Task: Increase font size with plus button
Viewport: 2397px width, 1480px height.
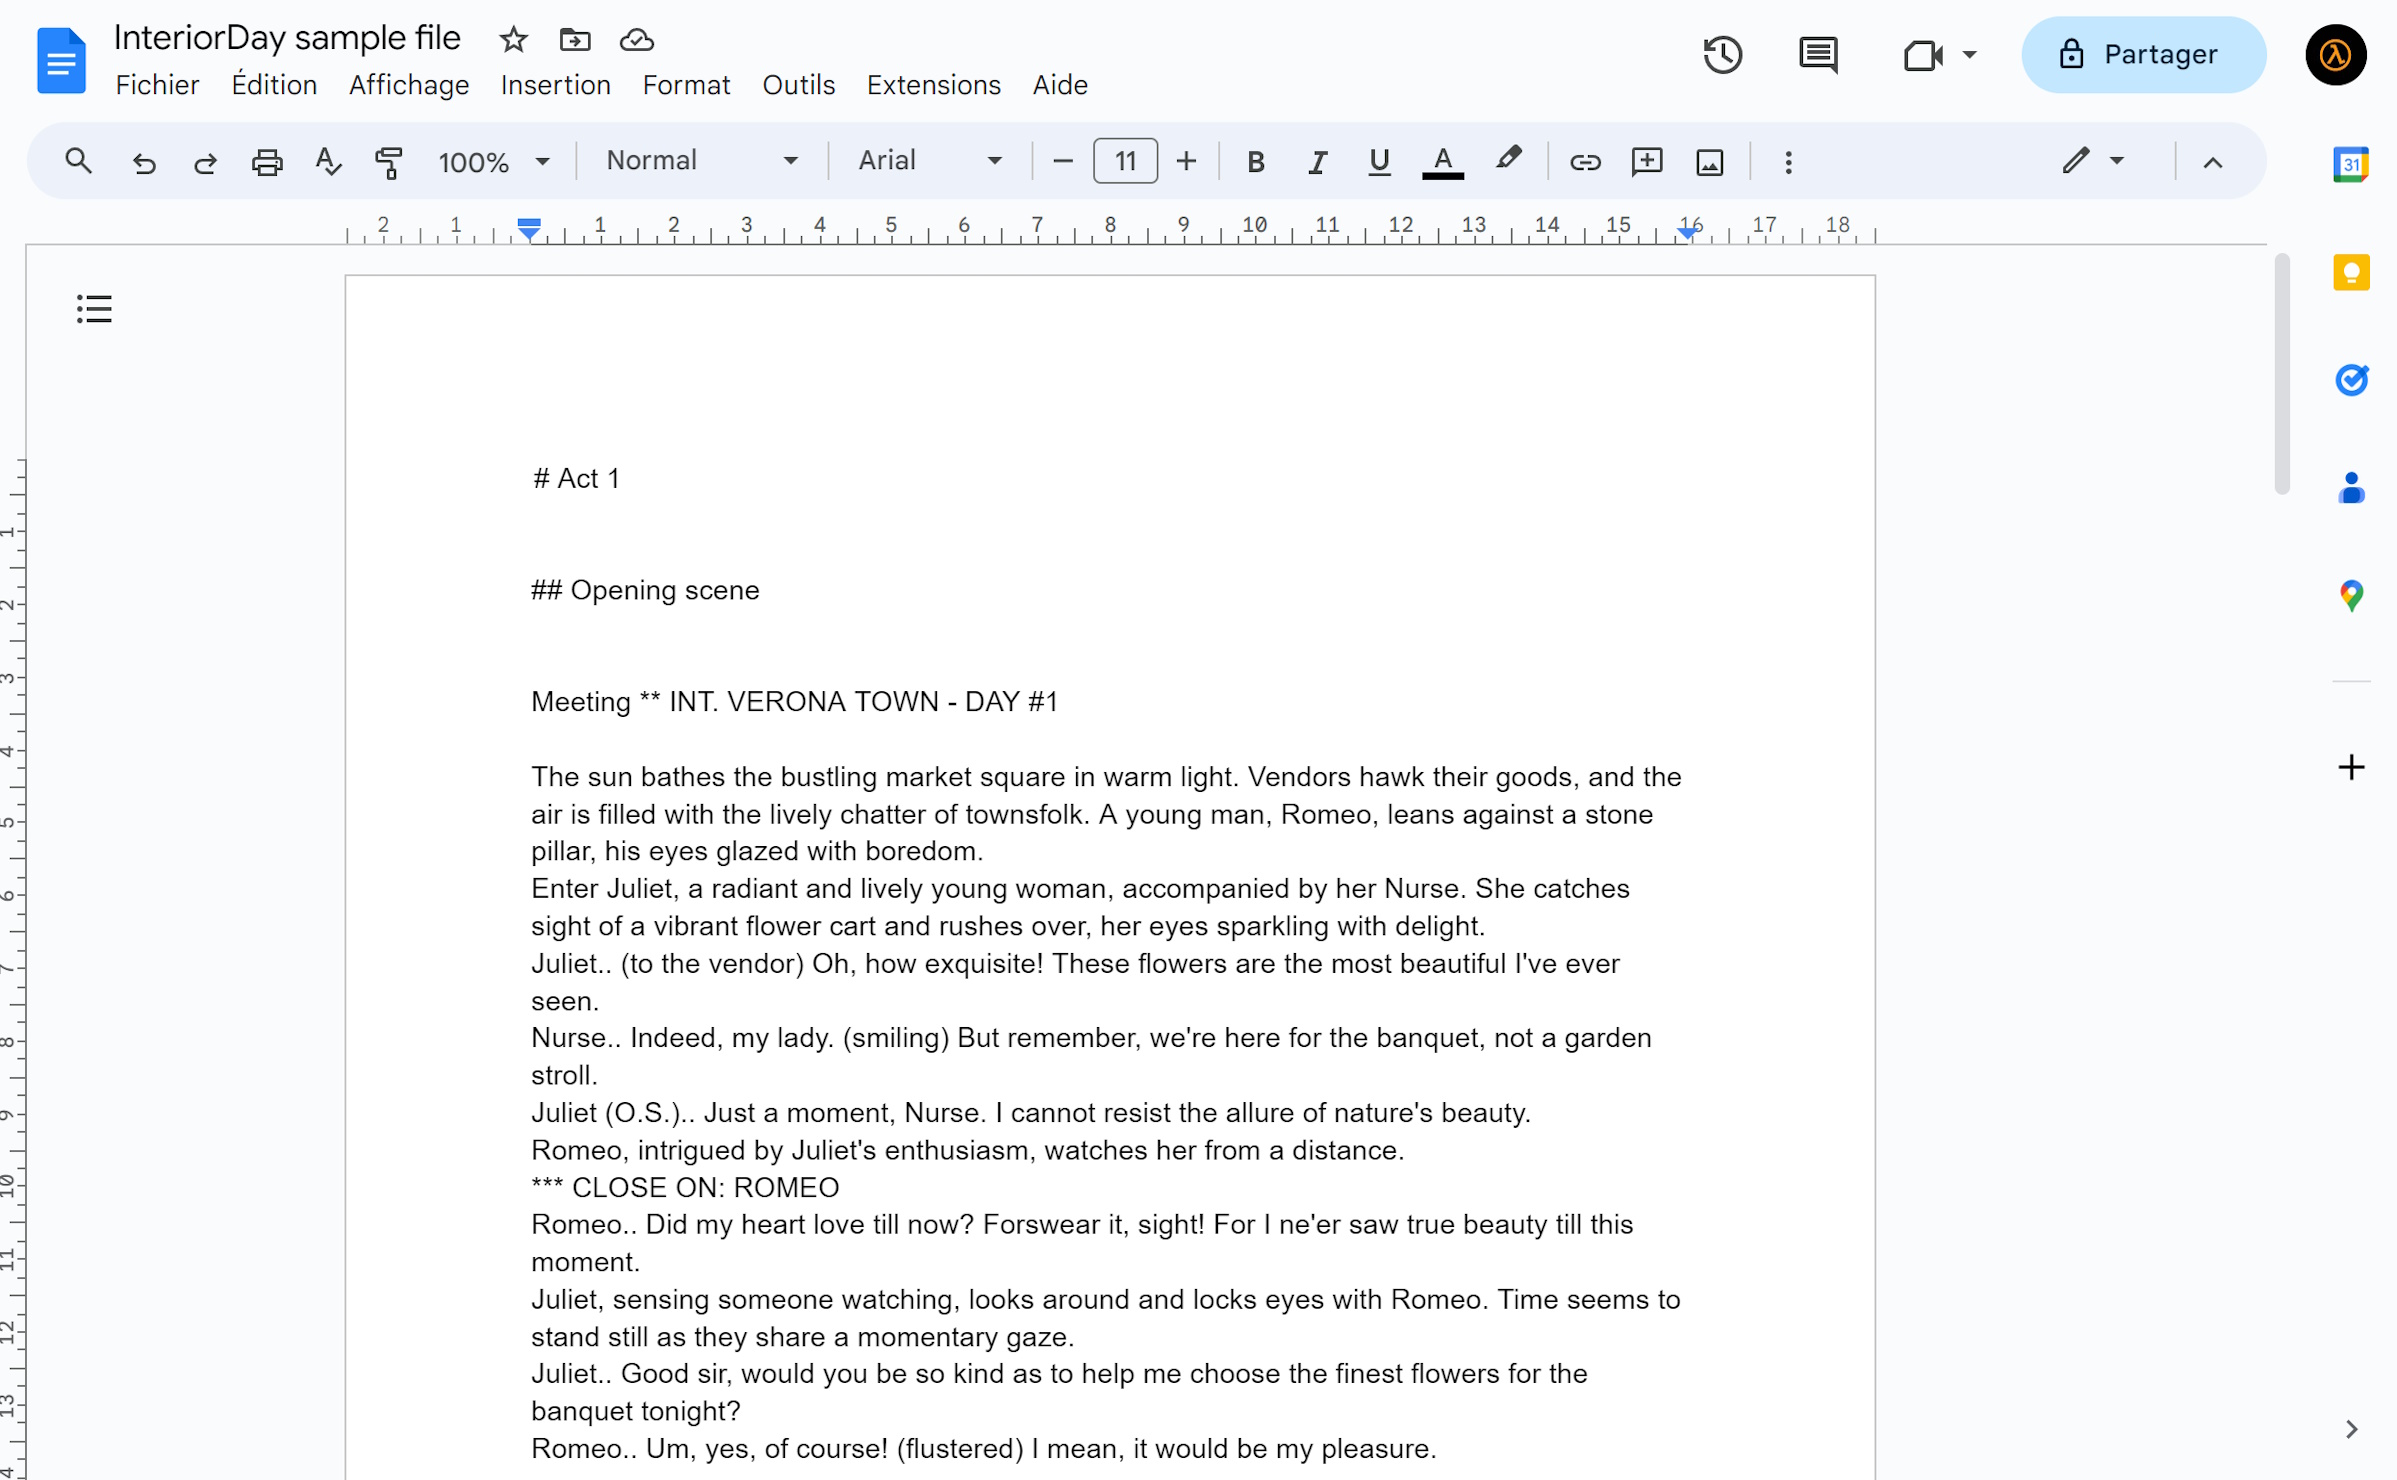Action: click(x=1186, y=161)
